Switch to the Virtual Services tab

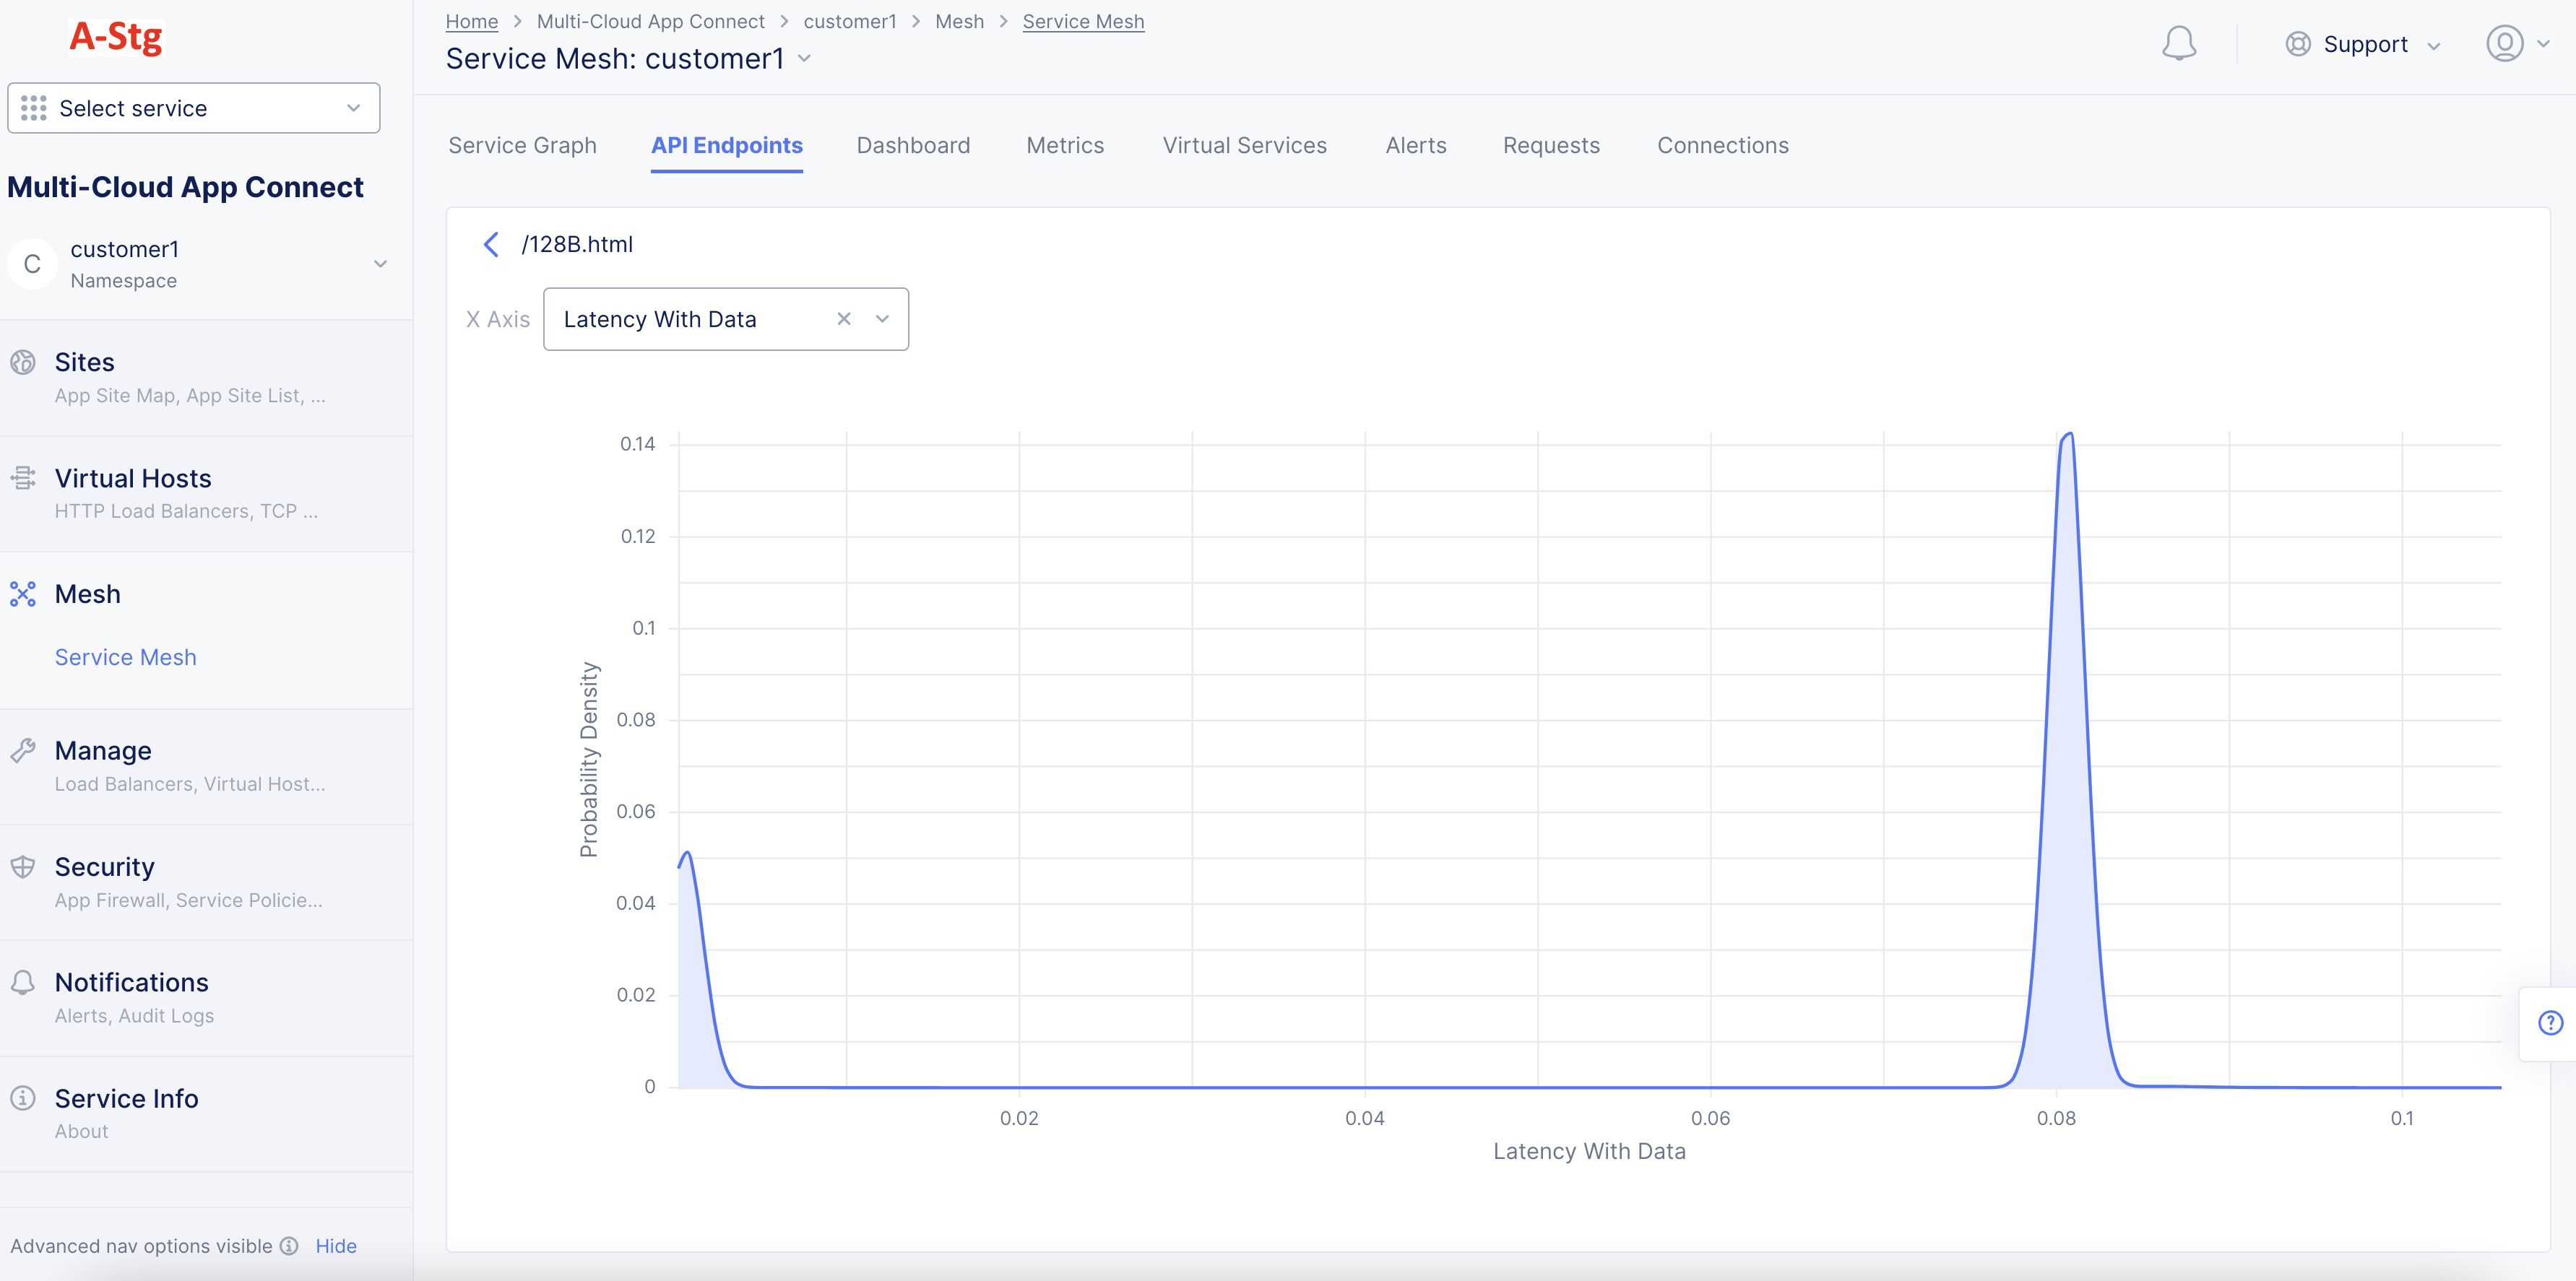pyautogui.click(x=1244, y=146)
